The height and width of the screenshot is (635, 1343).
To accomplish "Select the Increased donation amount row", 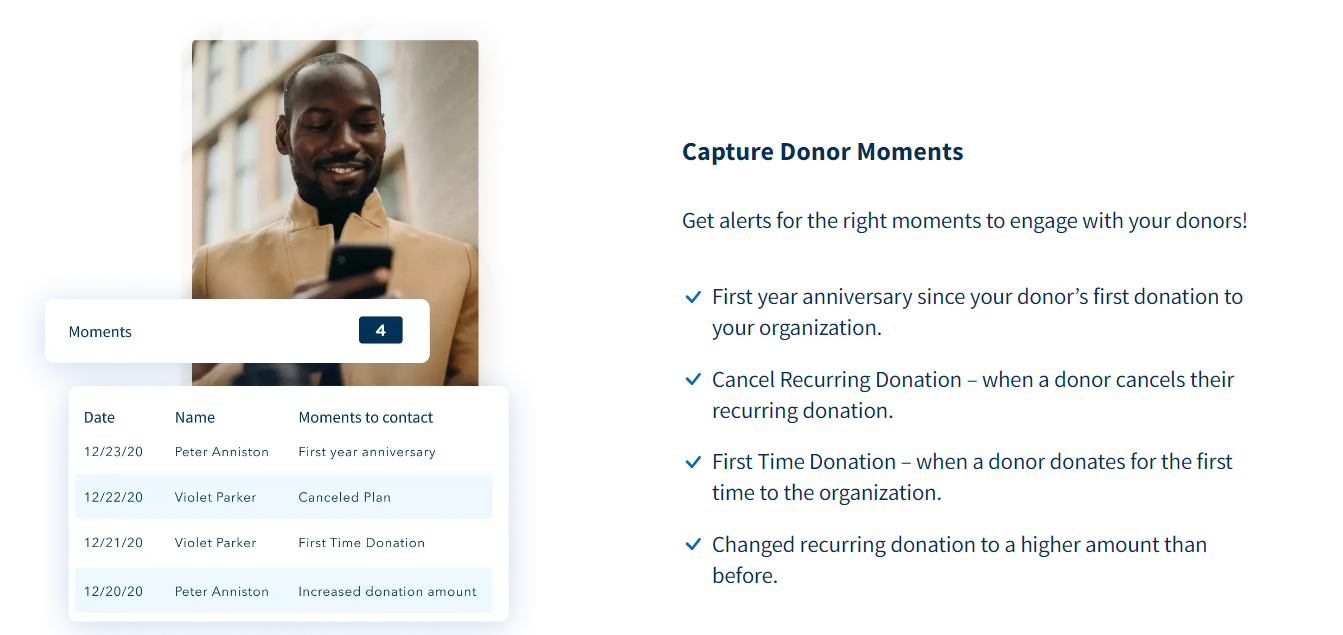I will tap(284, 591).
